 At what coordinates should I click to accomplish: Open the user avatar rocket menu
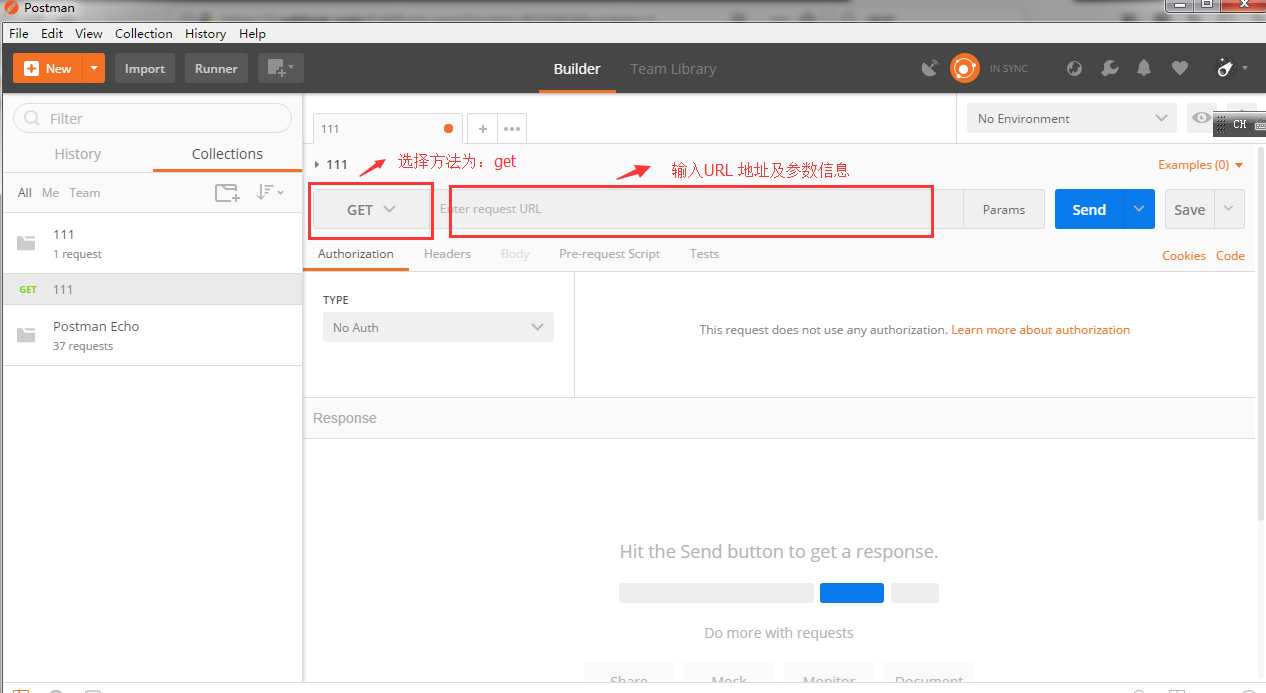point(1231,68)
